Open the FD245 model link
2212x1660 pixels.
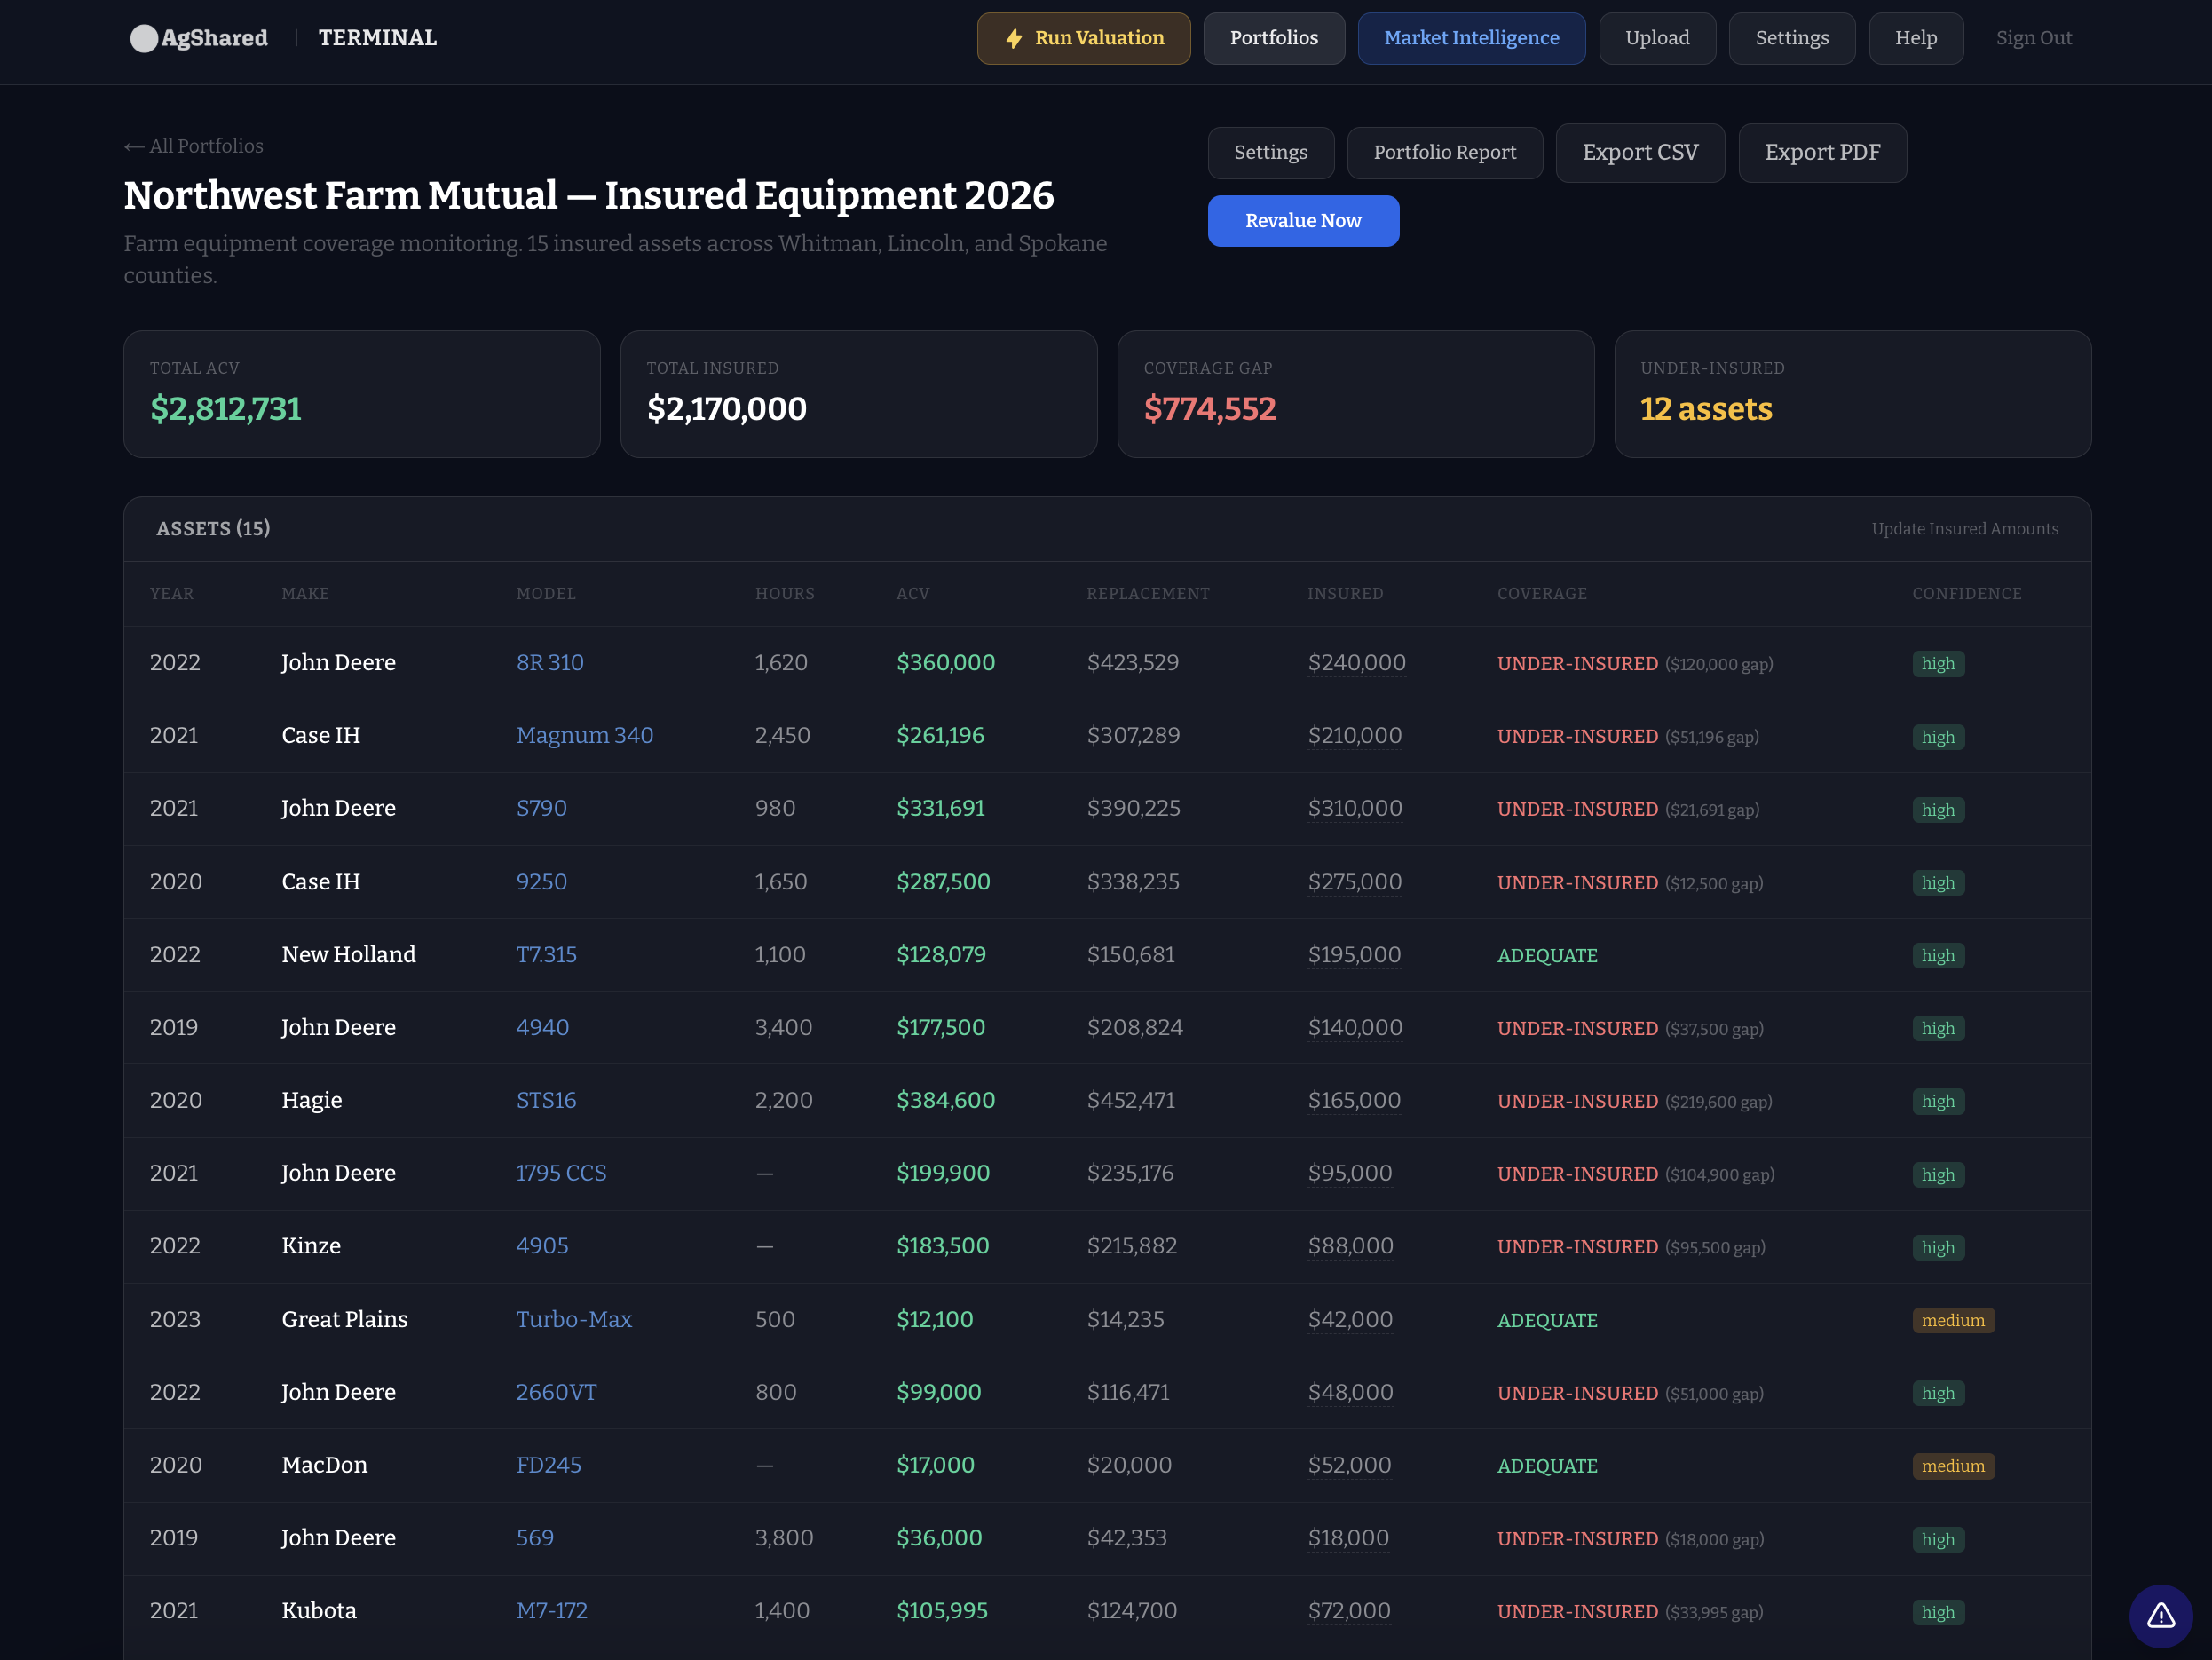click(x=548, y=1465)
